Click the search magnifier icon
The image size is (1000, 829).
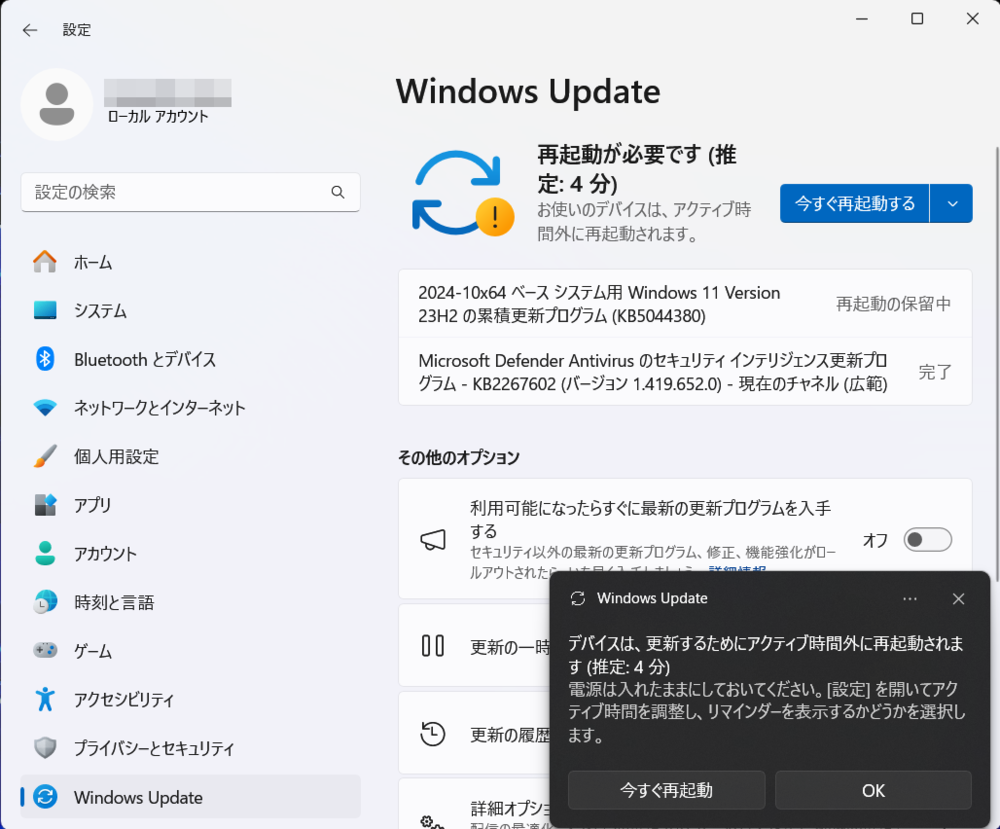(338, 192)
